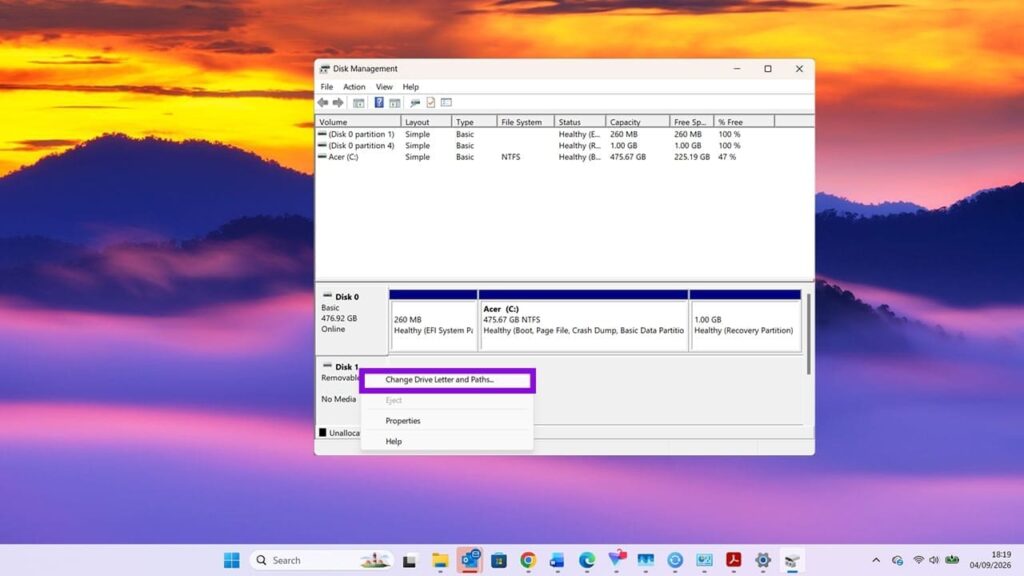Sort by the Layout column header
The height and width of the screenshot is (576, 1024).
(426, 122)
